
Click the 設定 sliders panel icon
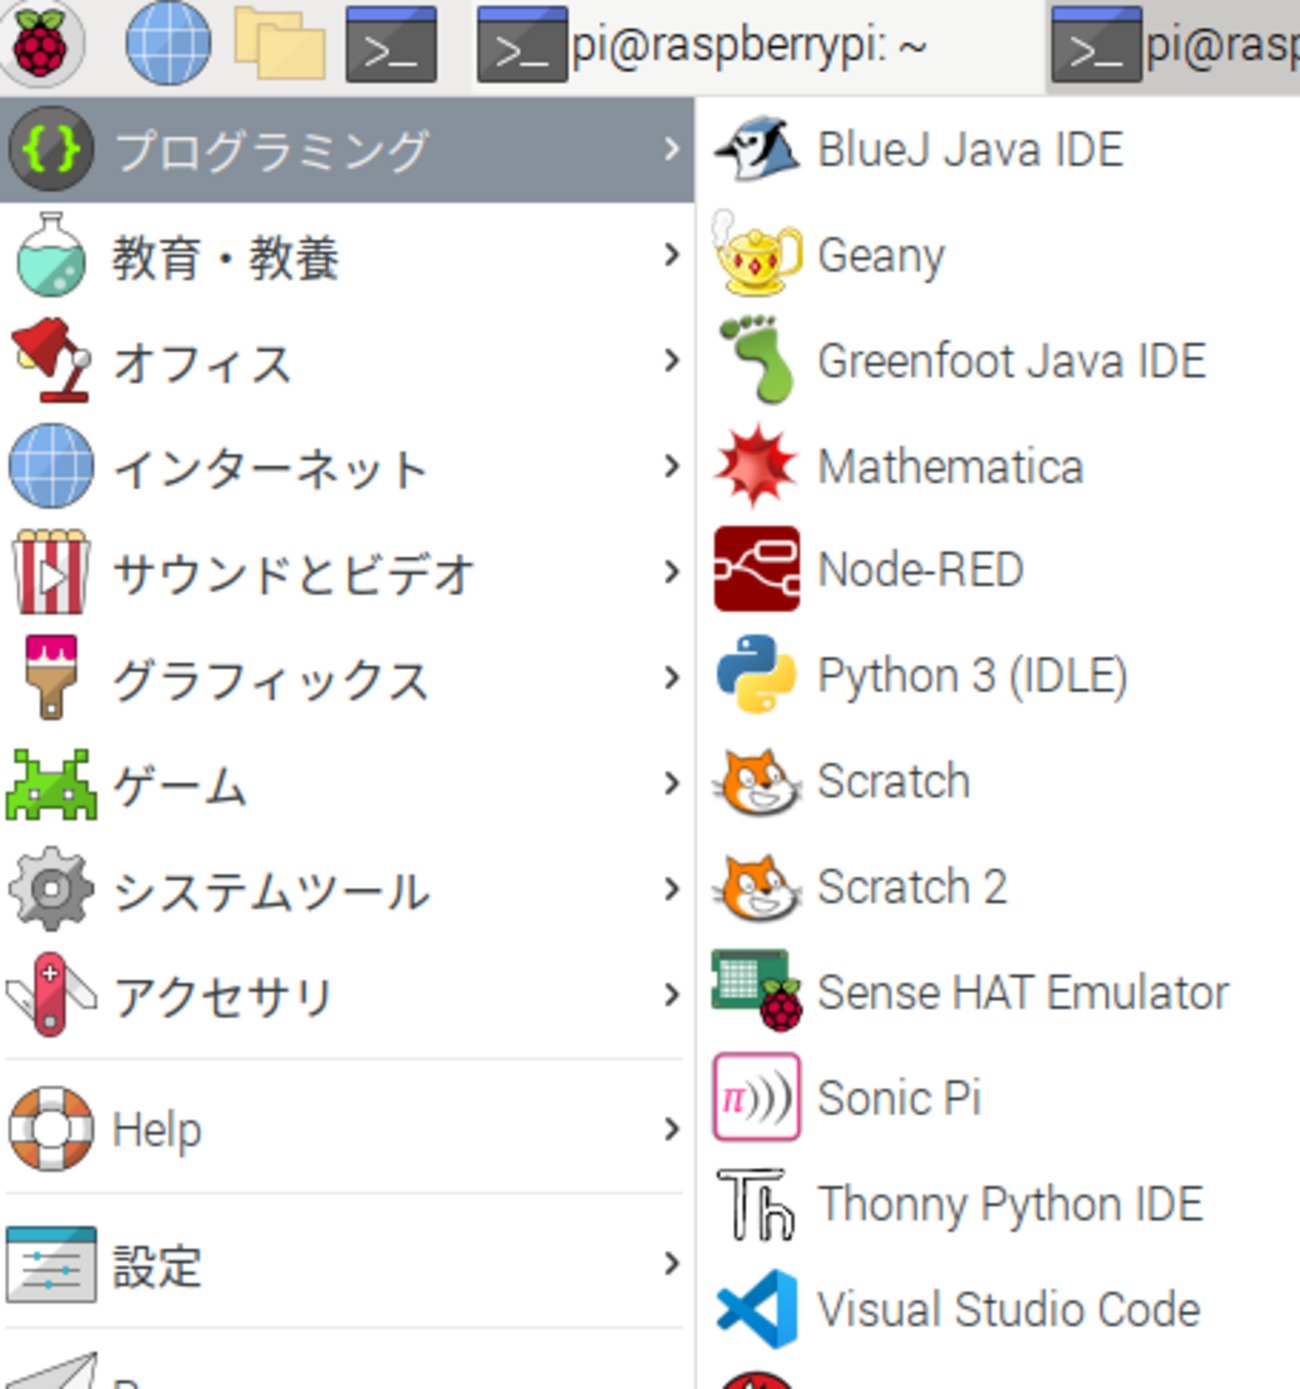[51, 1264]
